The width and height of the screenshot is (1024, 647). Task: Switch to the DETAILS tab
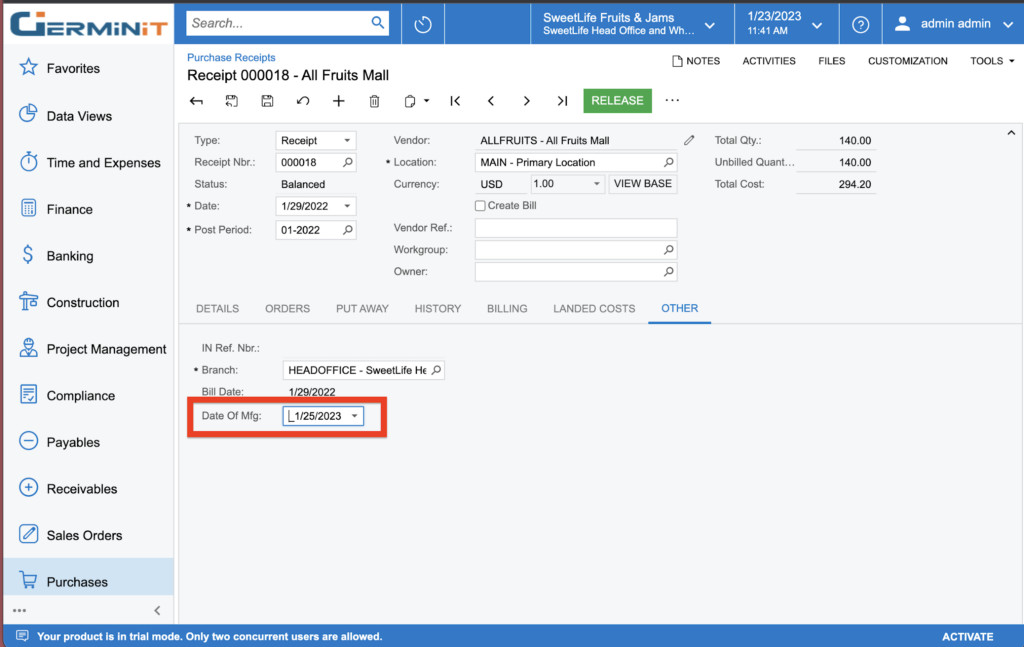click(217, 309)
